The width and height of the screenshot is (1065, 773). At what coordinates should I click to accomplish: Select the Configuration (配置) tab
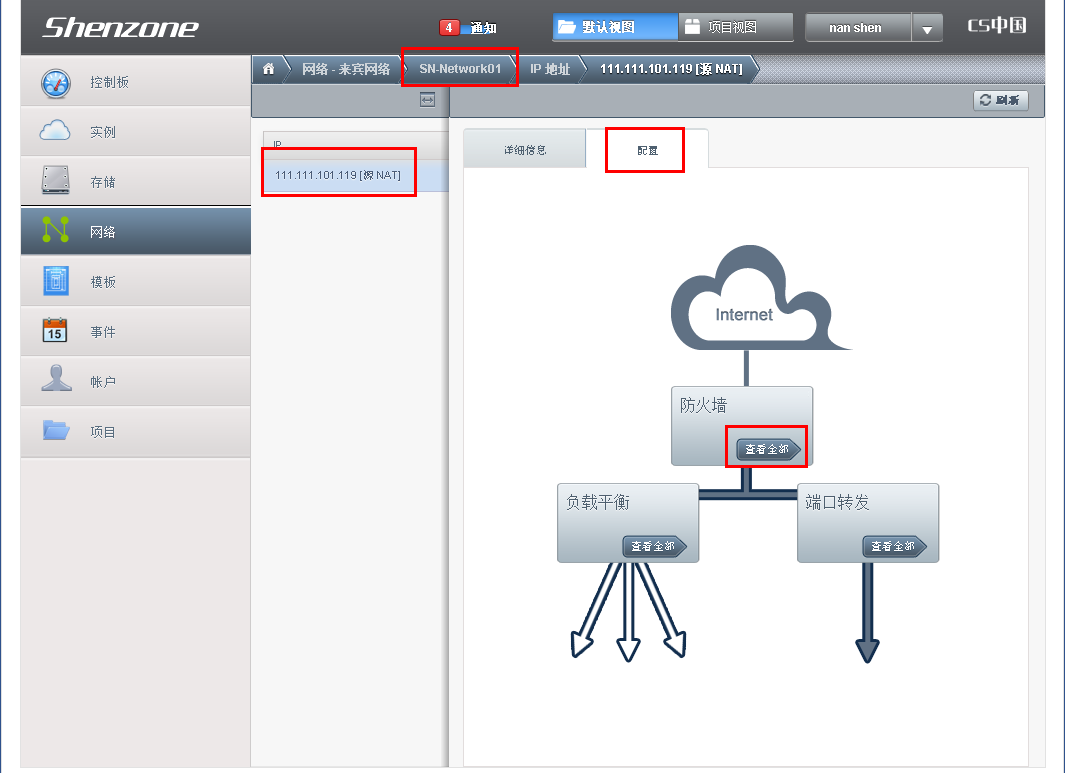[x=647, y=150]
